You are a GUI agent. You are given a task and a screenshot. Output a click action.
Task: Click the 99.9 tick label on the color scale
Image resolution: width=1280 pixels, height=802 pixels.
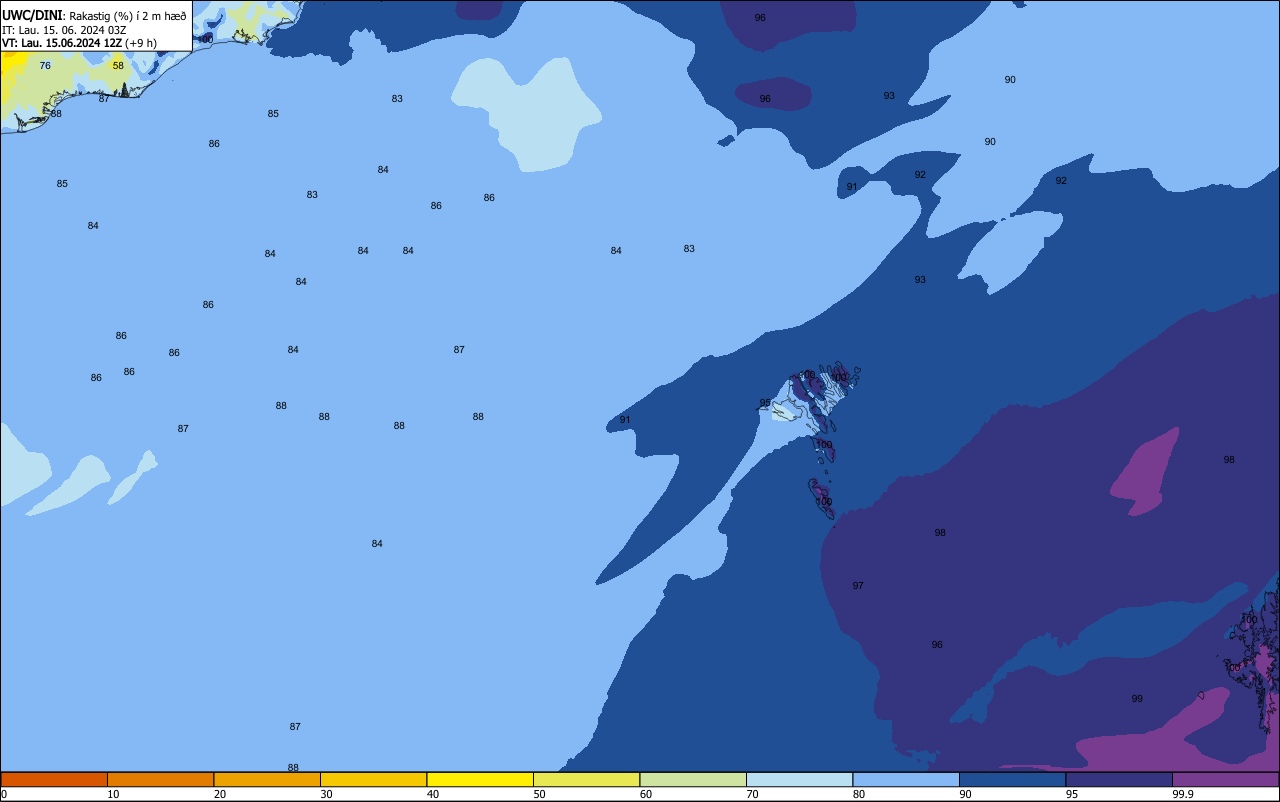point(1183,794)
